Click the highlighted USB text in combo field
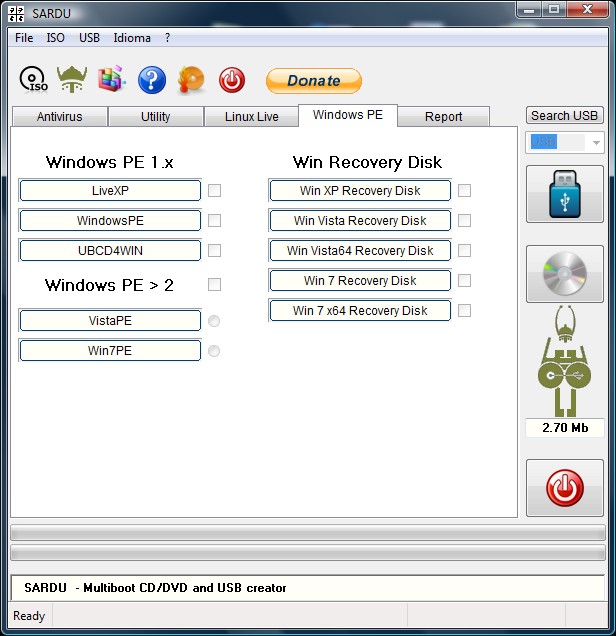616x636 pixels. (544, 142)
